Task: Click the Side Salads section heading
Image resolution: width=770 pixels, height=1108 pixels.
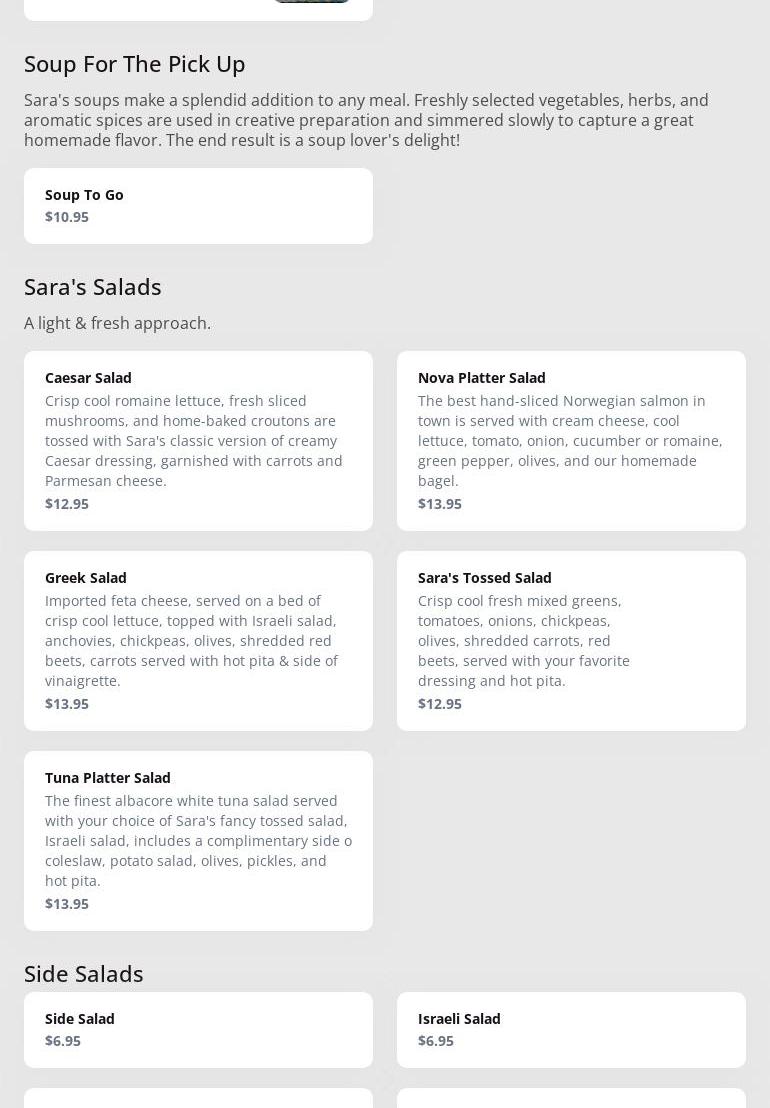Action: 84,974
